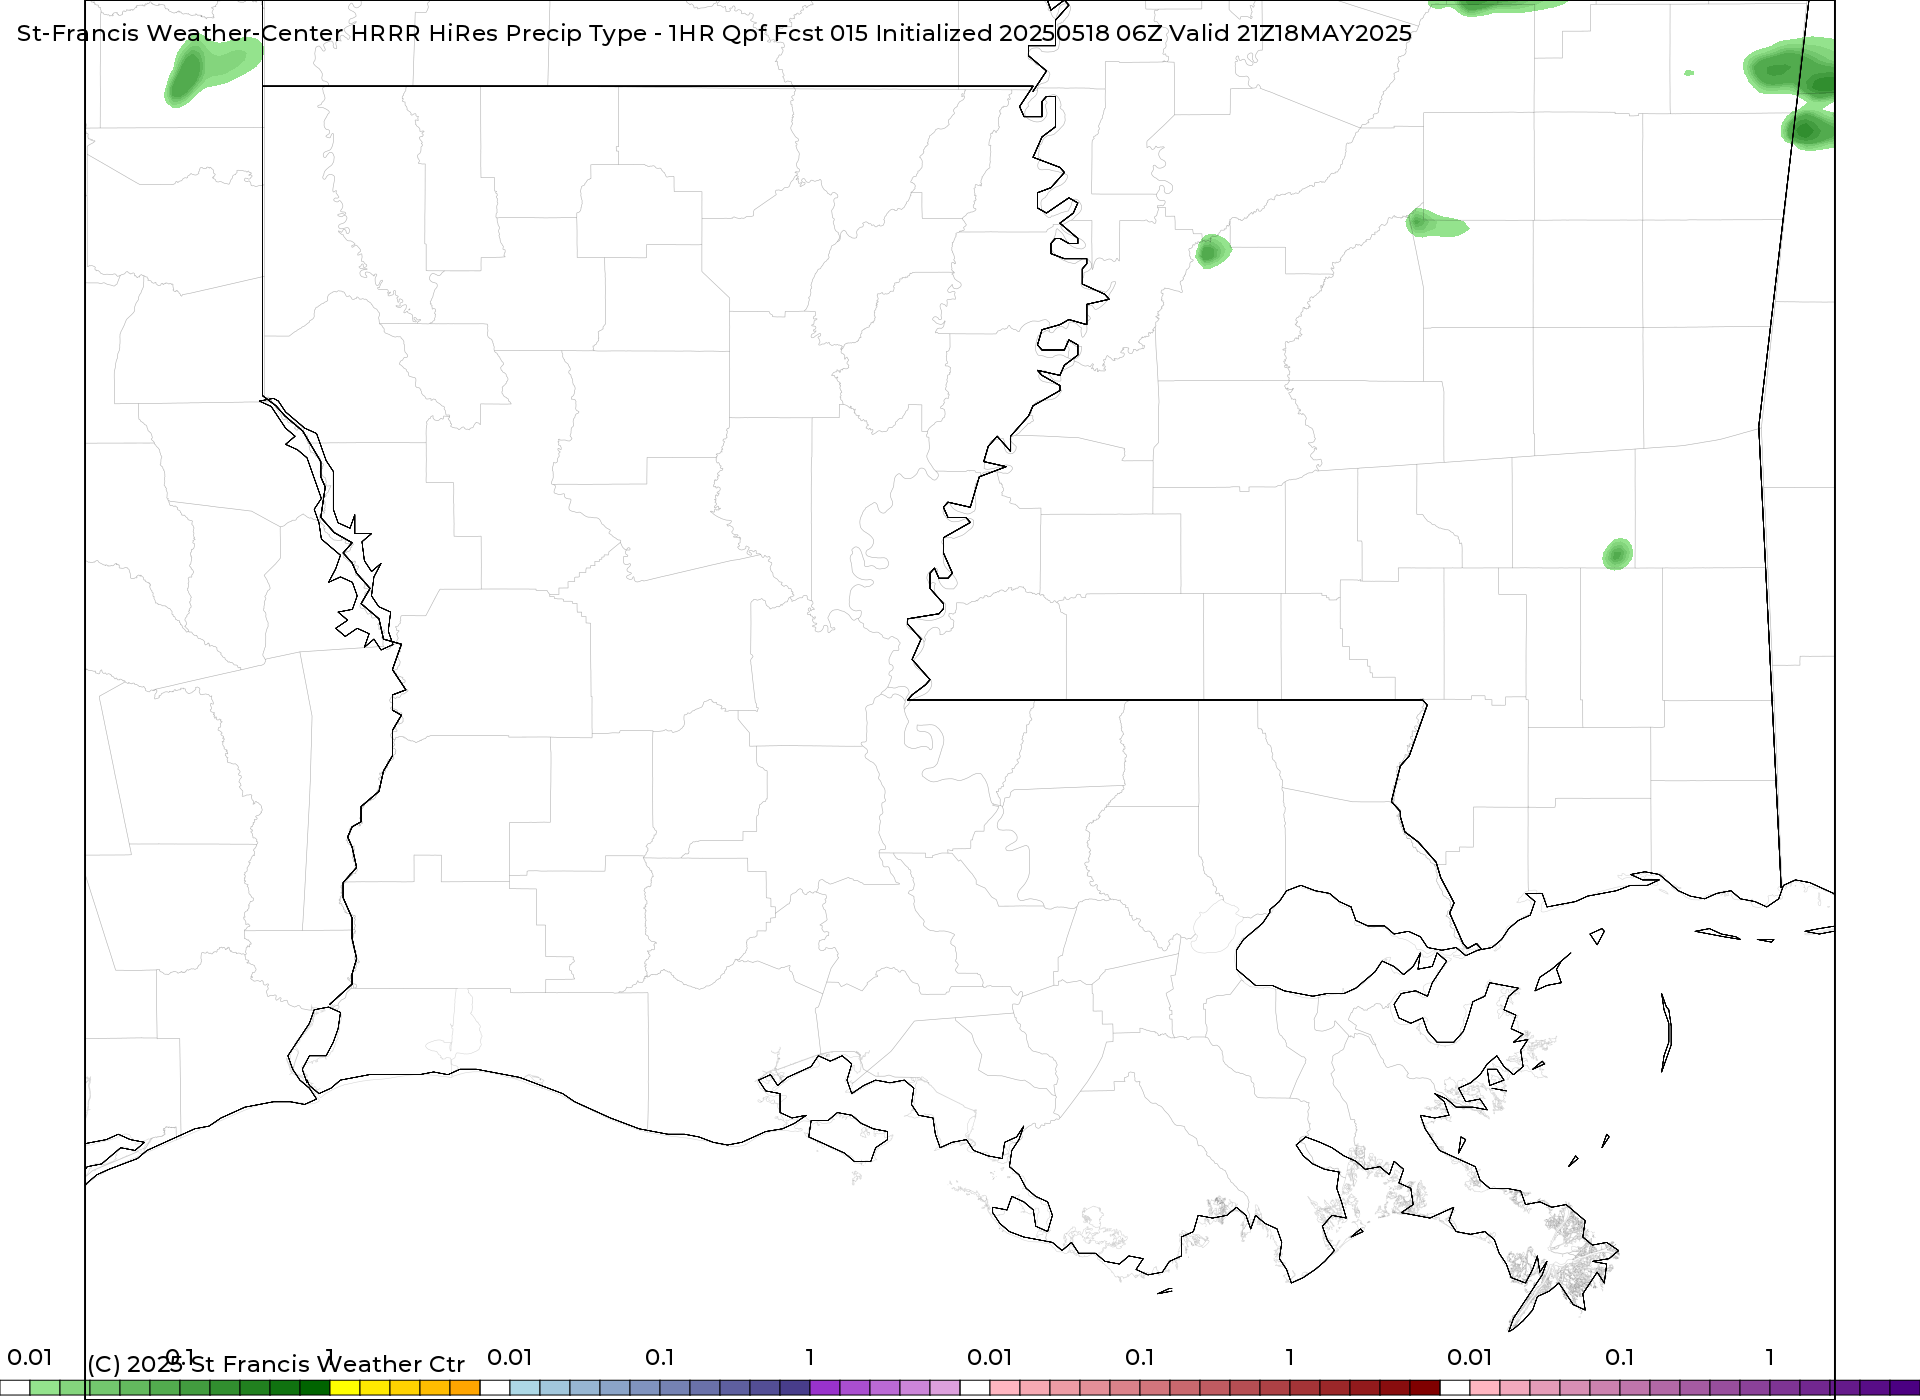The image size is (1920, 1400).
Task: Click '1HR Qpf Fcst 015' in the header
Action: click(x=768, y=33)
